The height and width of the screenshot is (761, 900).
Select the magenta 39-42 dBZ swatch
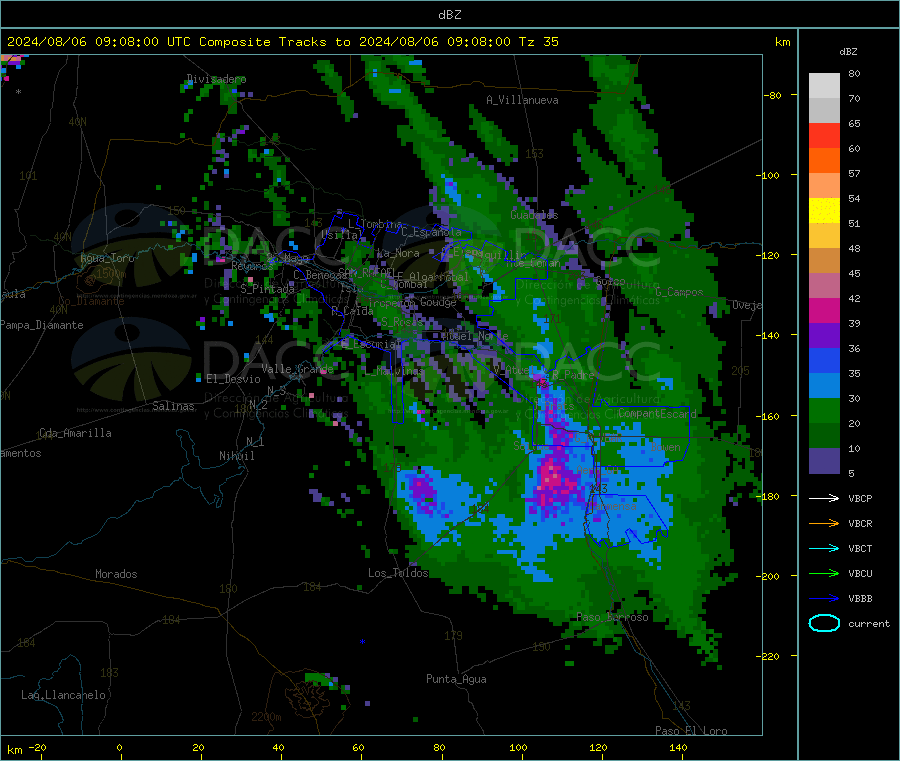(x=824, y=310)
